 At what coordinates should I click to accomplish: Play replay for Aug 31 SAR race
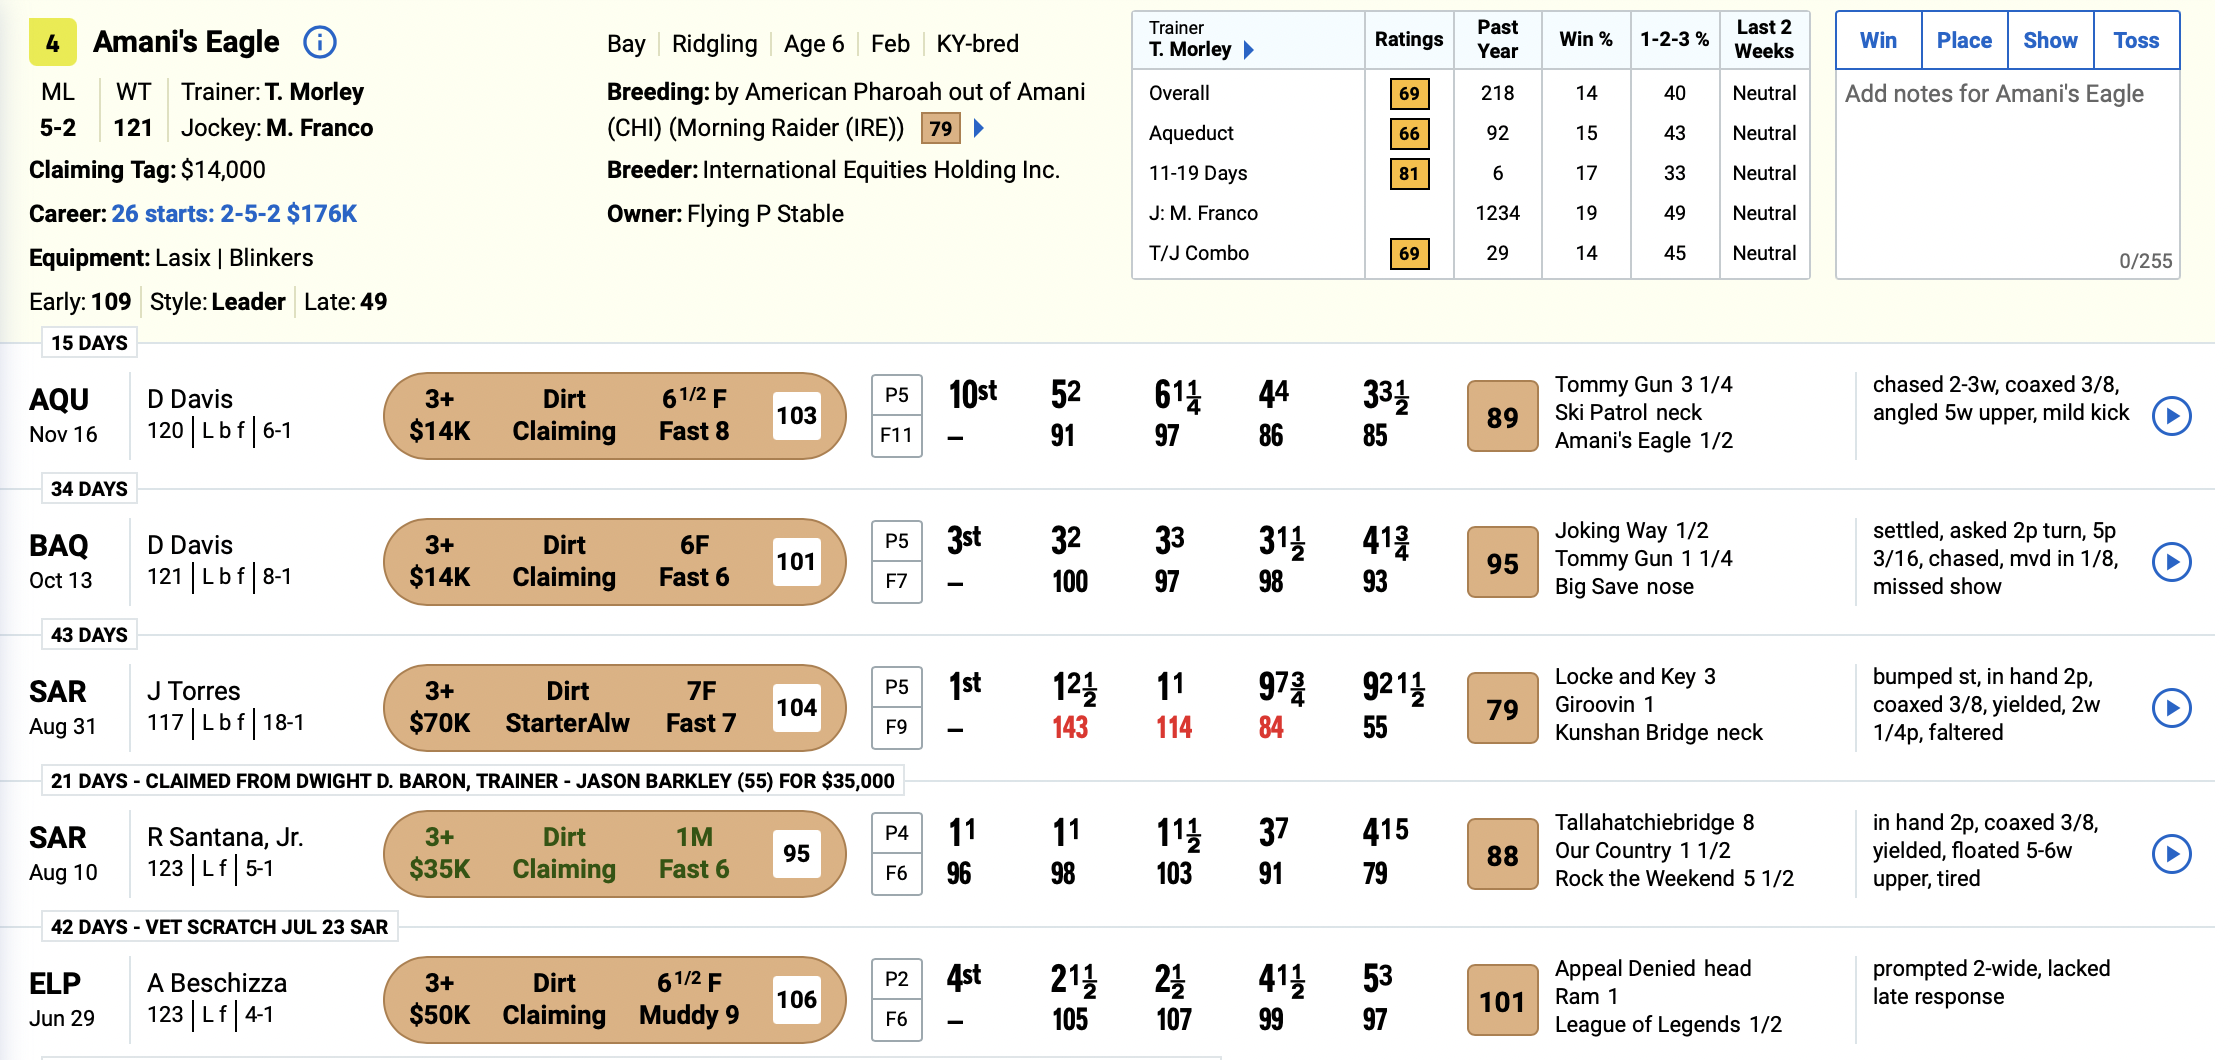pyautogui.click(x=2171, y=708)
